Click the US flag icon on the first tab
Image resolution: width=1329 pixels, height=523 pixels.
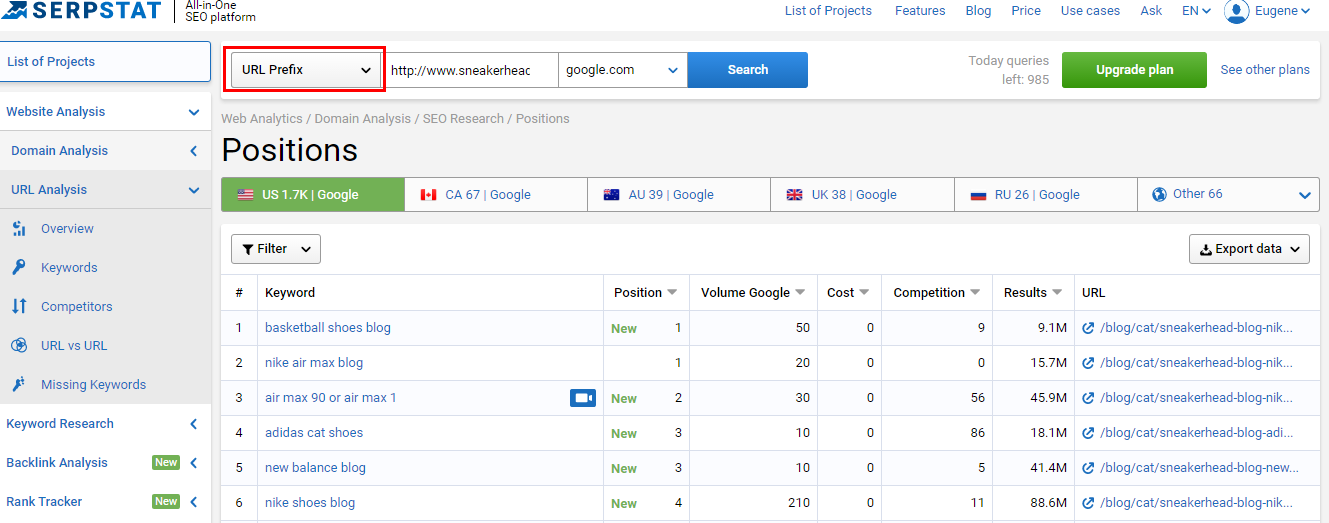(245, 195)
